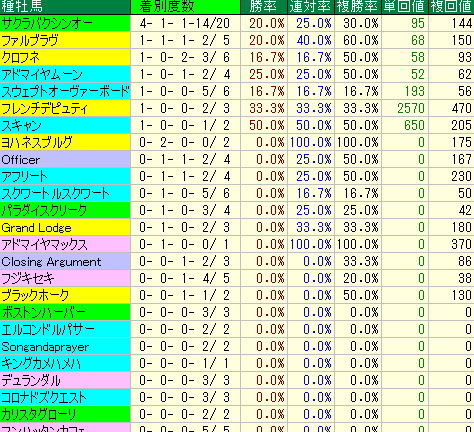Screen dimensions: 474x432
Task: Click the 単回値 column header
Action: click(x=404, y=7)
